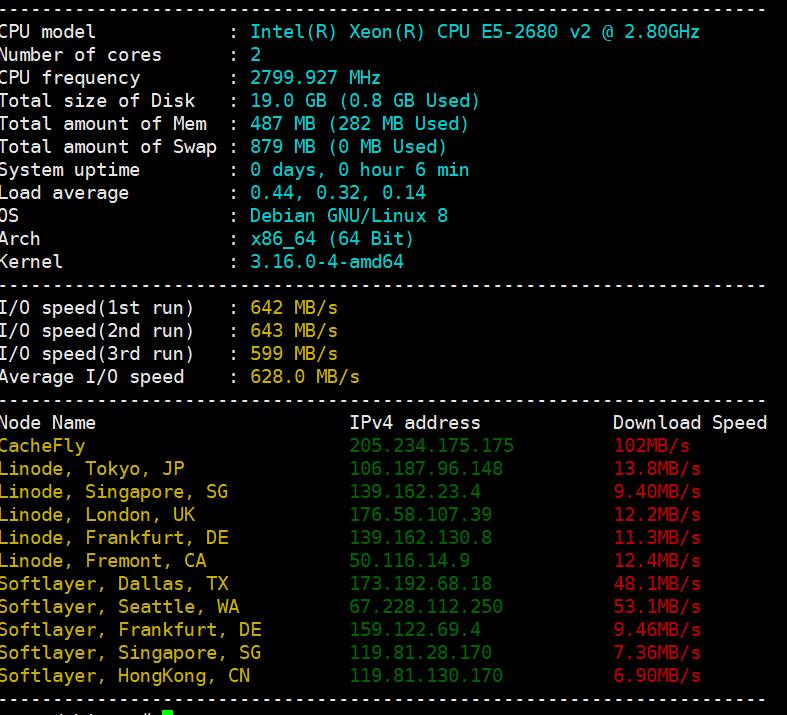
Task: Click the CacheFly 102MB/s download speed
Action: [x=651, y=446]
